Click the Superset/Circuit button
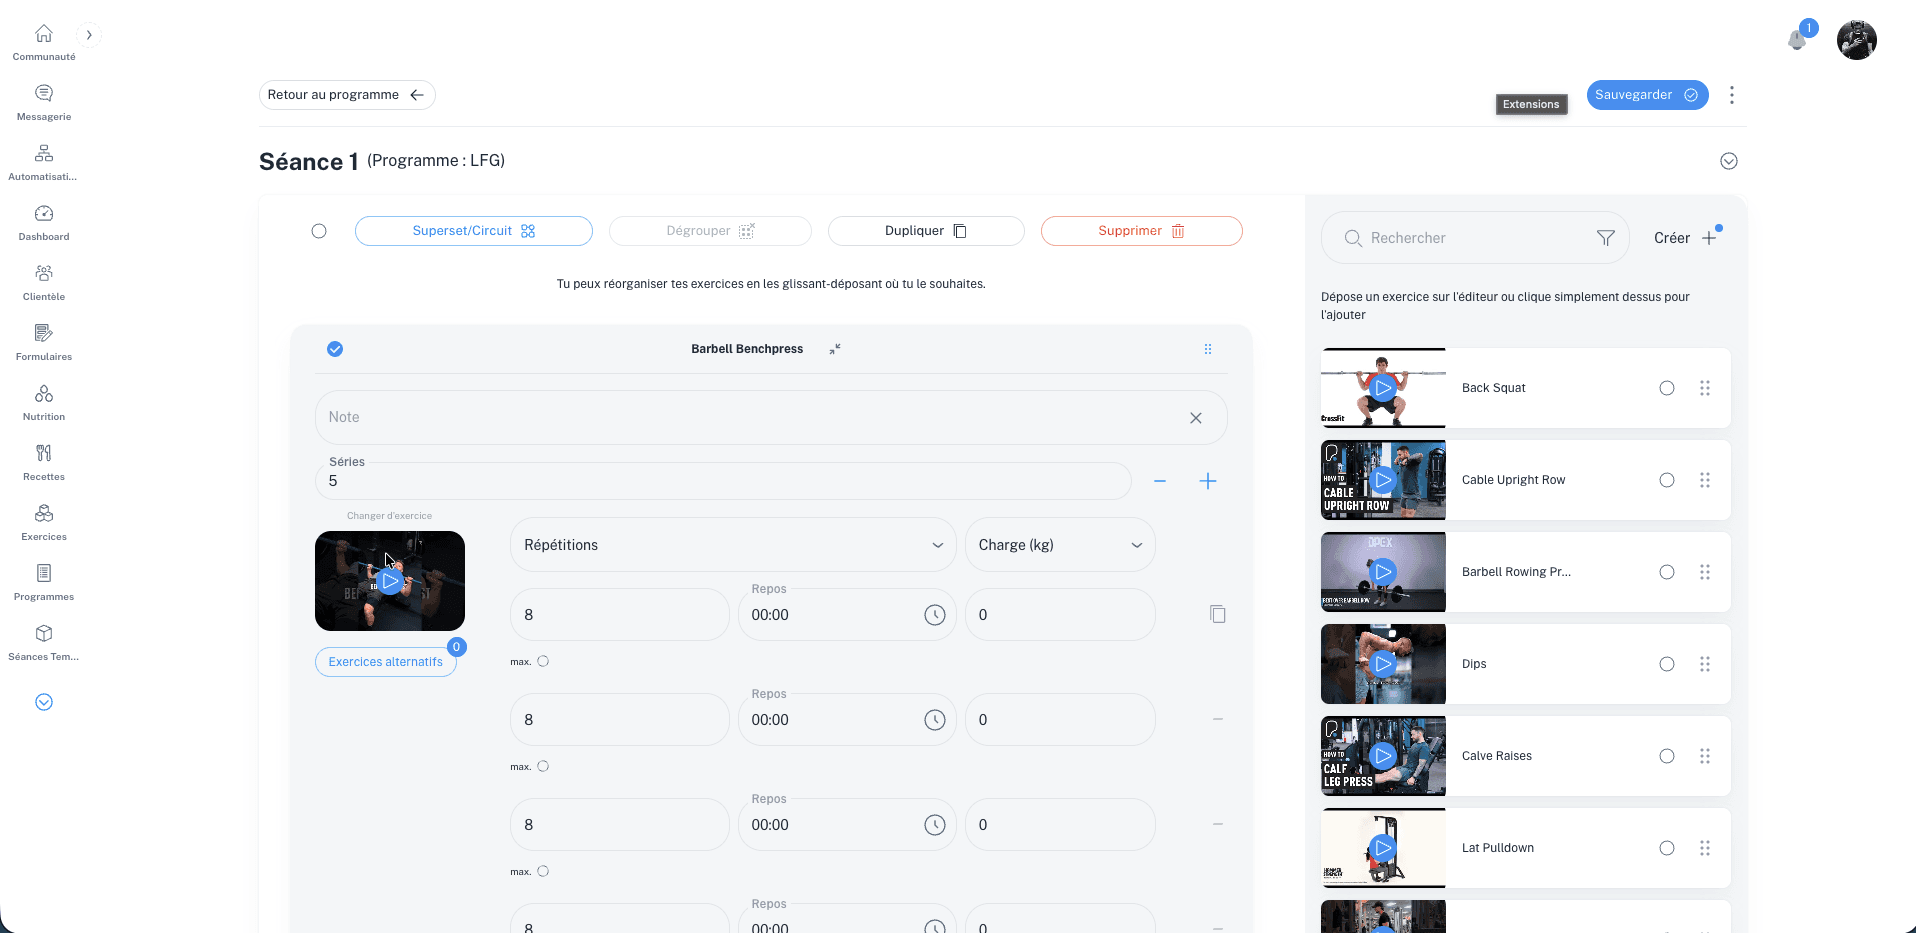This screenshot has width=1916, height=933. 473,231
